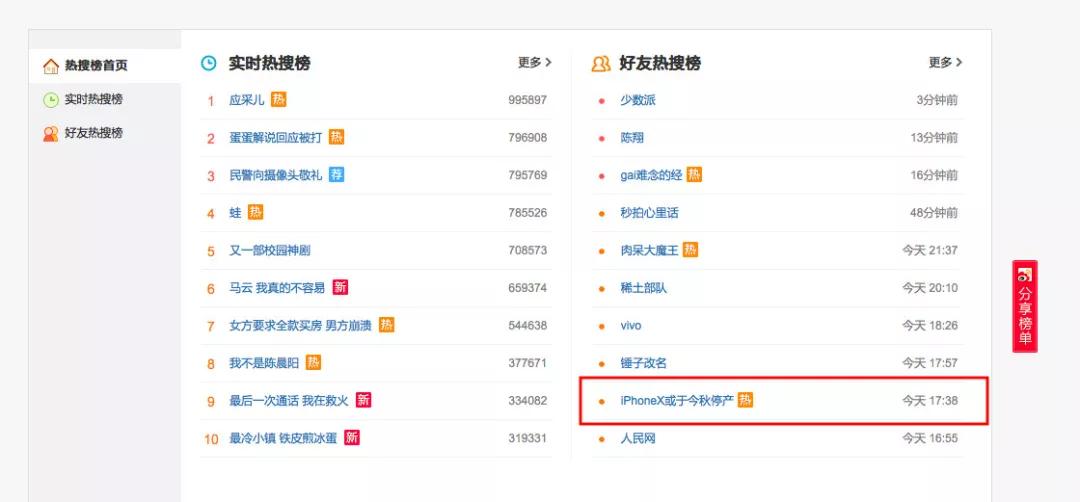The image size is (1080, 502).
Task: Click search count 796908
Action: pyautogui.click(x=528, y=138)
